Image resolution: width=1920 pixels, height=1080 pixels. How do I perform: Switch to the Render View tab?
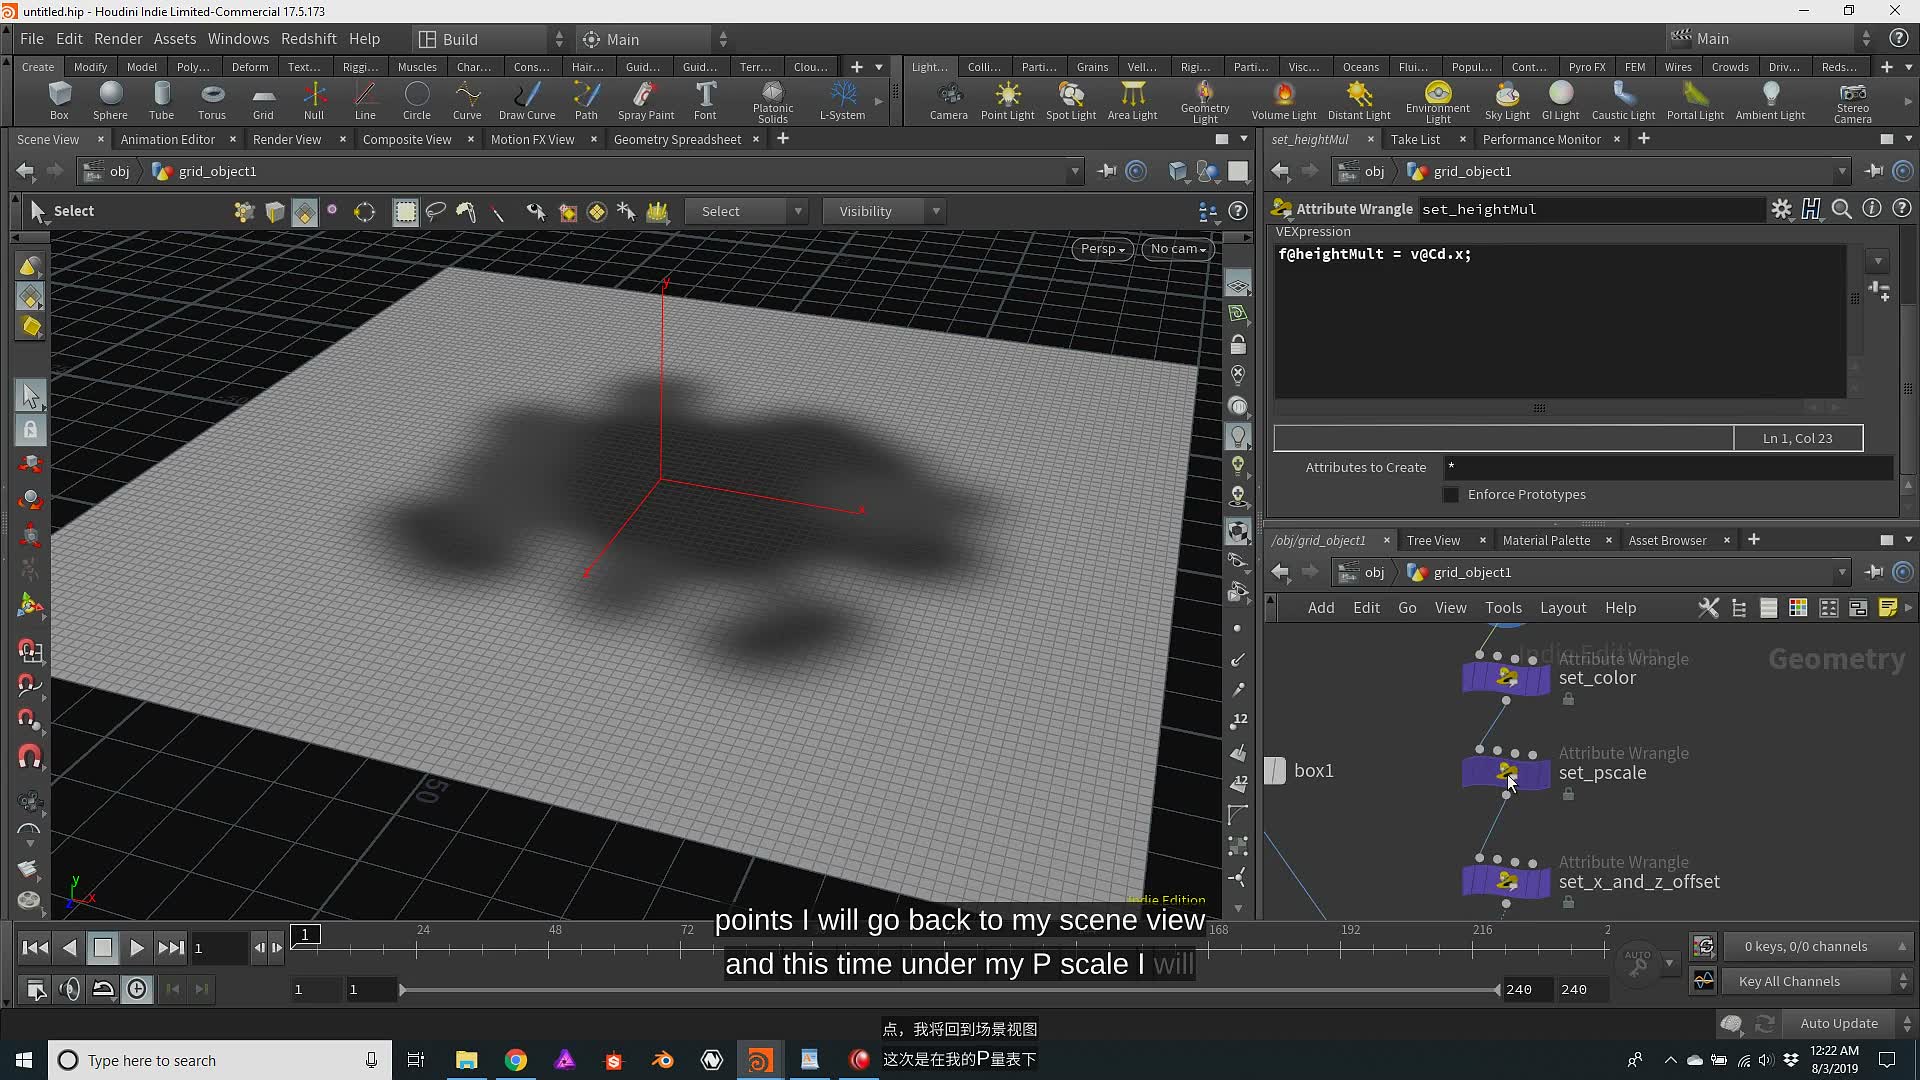[x=287, y=139]
